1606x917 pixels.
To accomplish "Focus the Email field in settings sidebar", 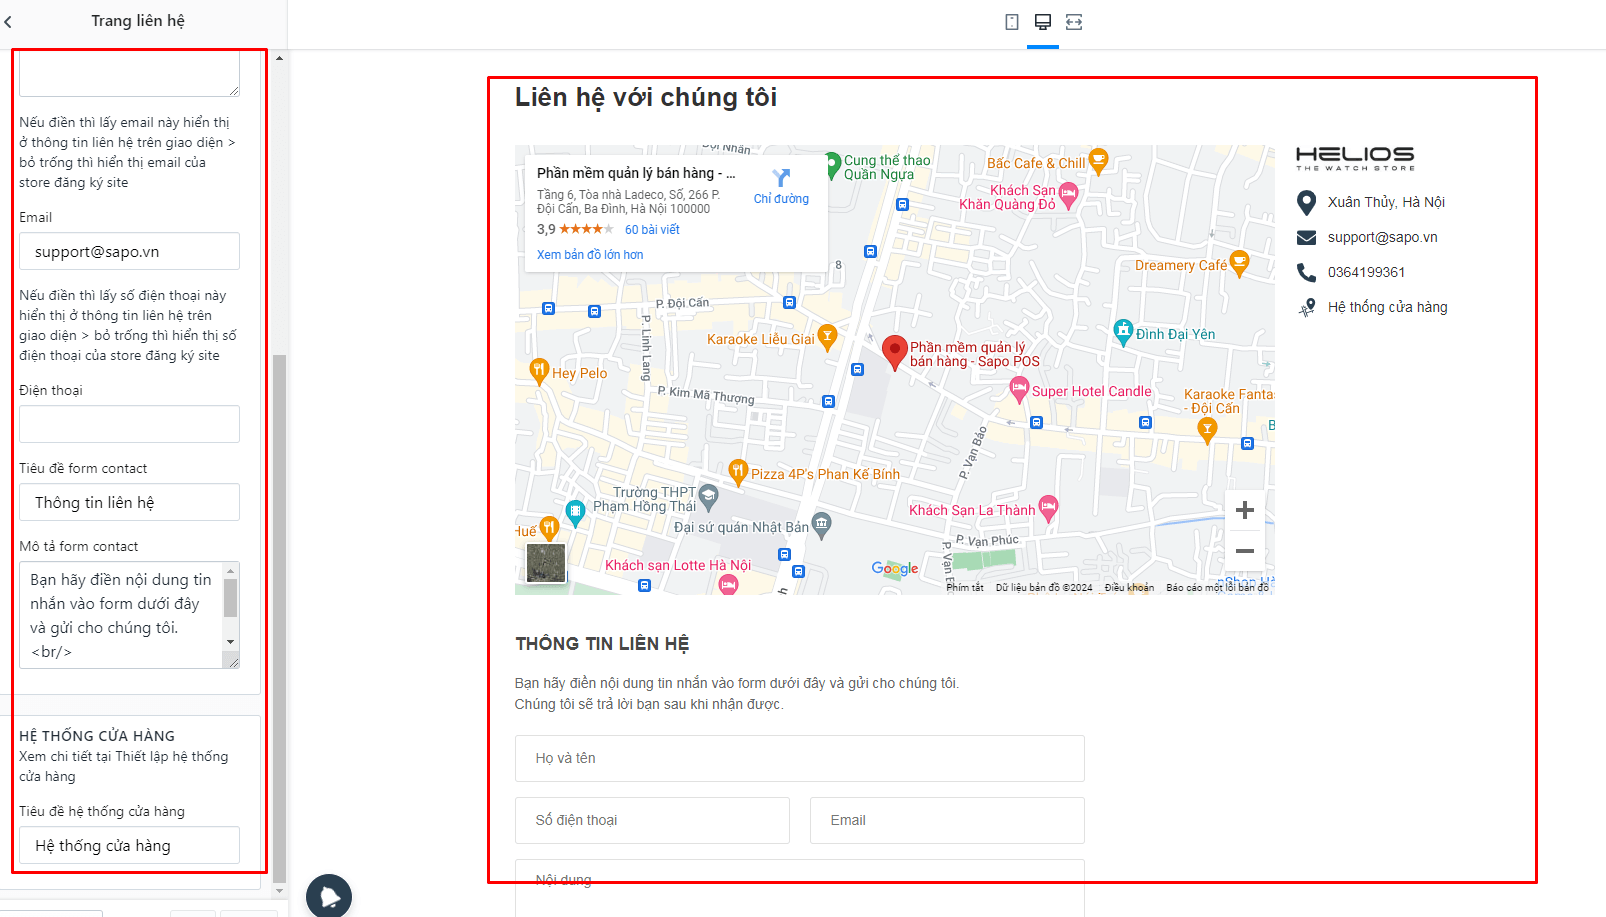I will [129, 251].
